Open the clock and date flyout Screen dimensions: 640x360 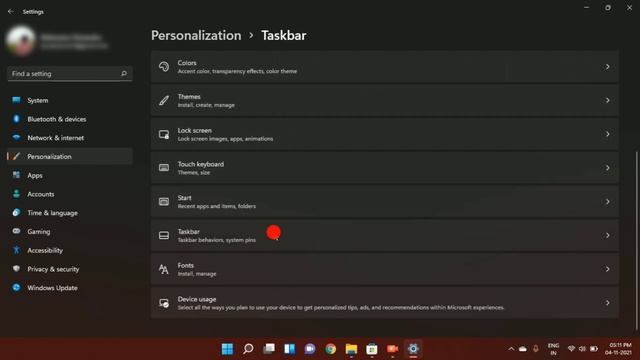(618, 349)
